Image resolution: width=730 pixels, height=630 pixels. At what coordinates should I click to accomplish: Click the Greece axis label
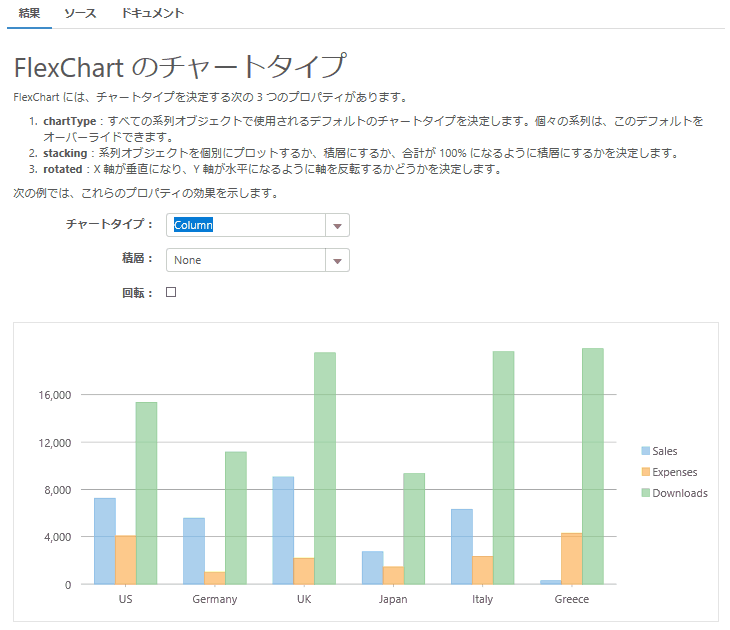(572, 599)
